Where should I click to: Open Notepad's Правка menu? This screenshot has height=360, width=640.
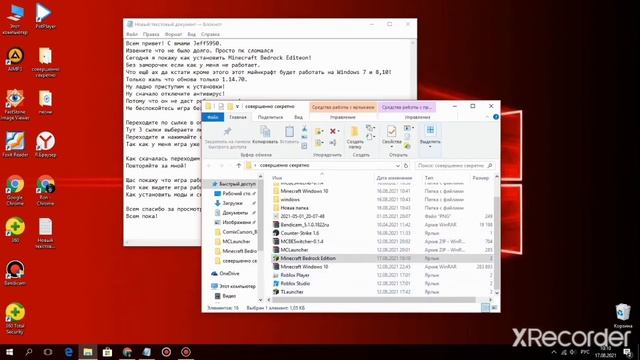(x=151, y=34)
